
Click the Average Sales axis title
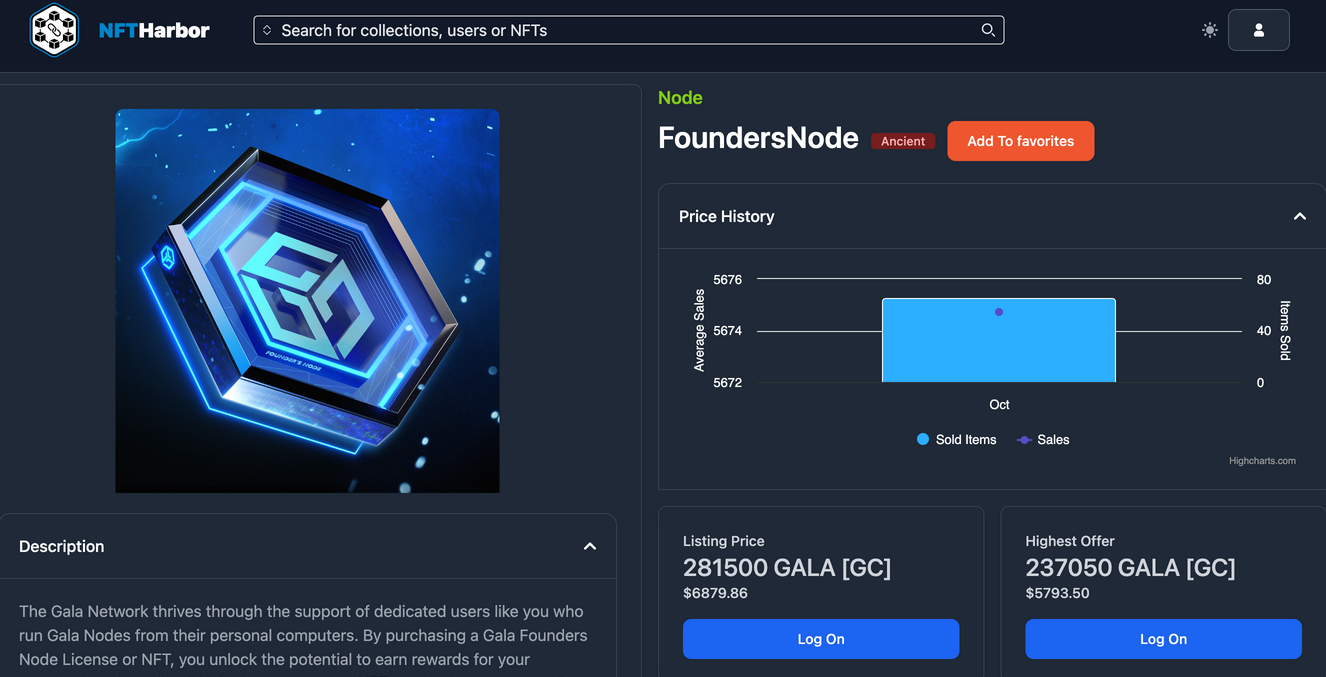point(699,330)
